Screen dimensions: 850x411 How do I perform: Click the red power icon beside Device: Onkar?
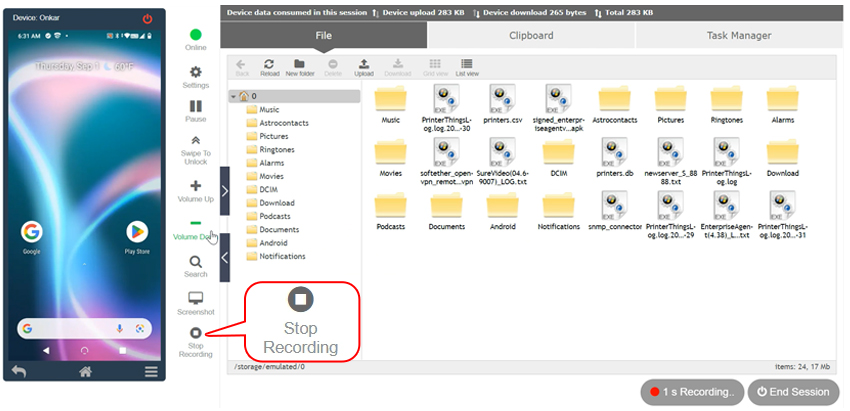click(147, 19)
